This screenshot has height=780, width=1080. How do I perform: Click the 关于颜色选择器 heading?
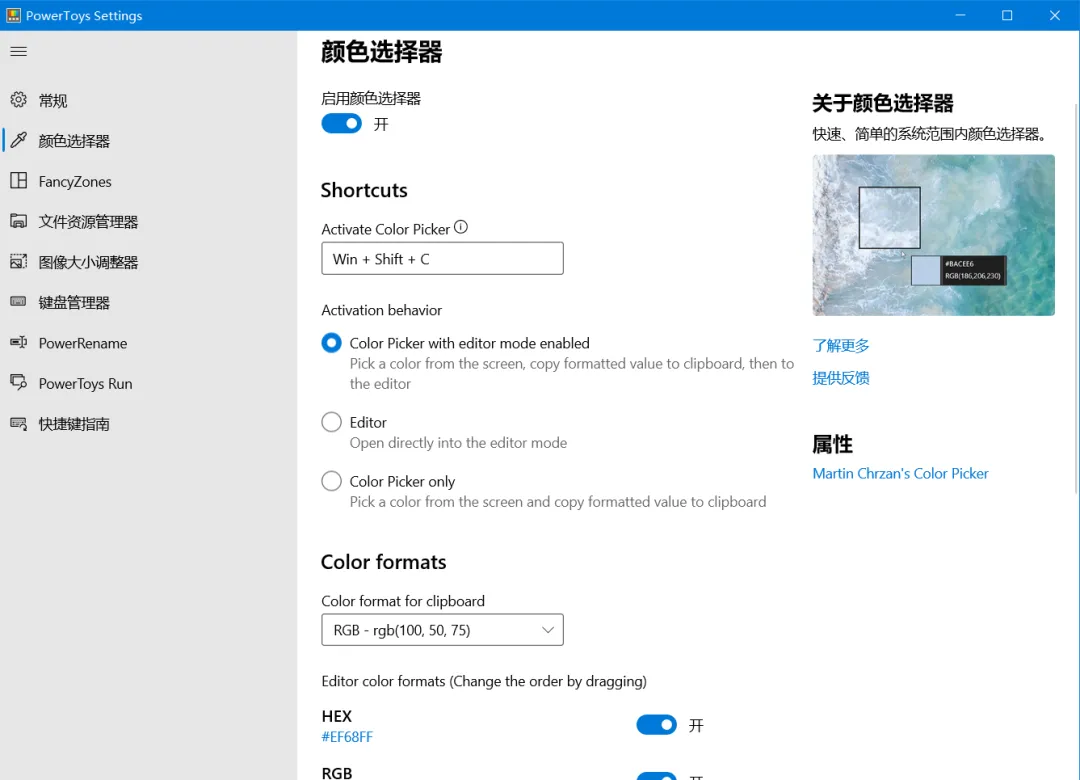click(882, 103)
